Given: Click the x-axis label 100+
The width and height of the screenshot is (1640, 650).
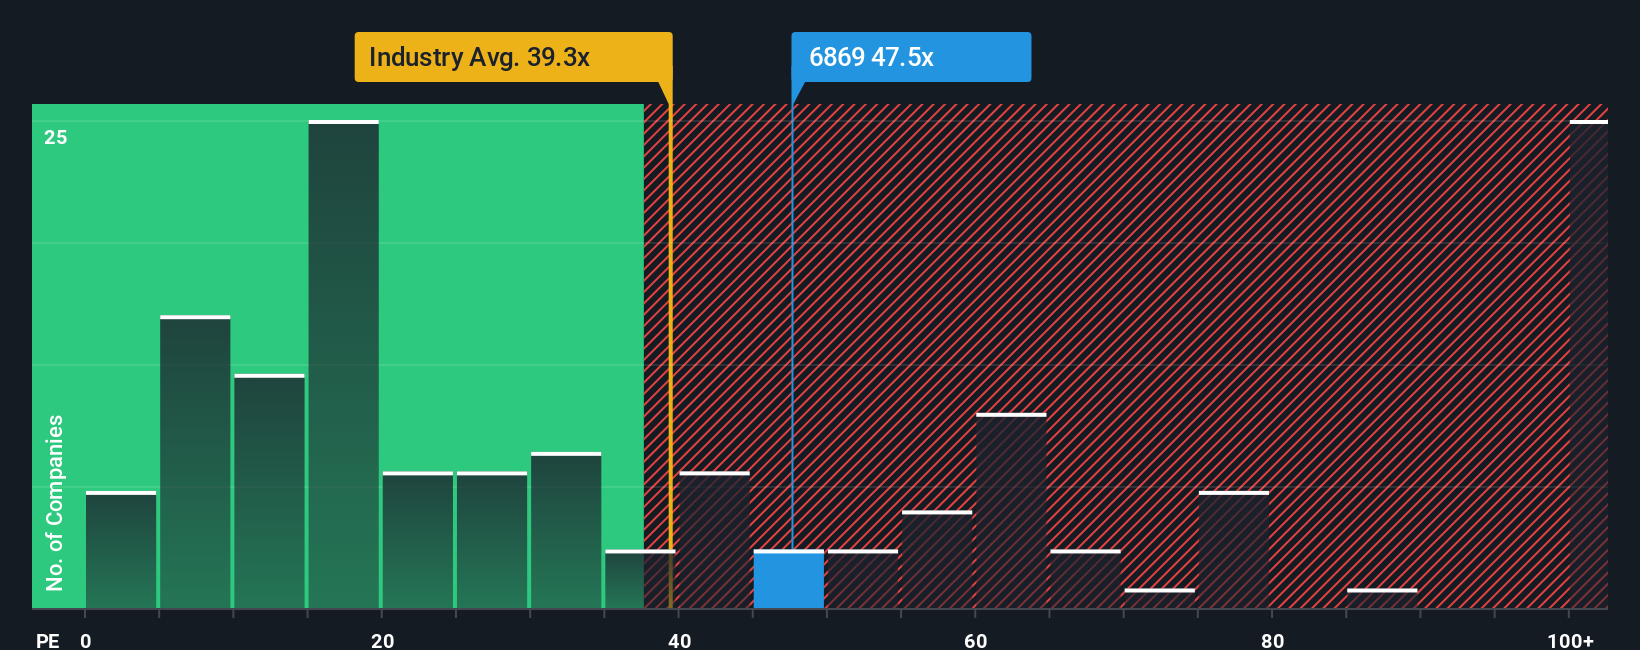Looking at the screenshot, I should (1570, 641).
